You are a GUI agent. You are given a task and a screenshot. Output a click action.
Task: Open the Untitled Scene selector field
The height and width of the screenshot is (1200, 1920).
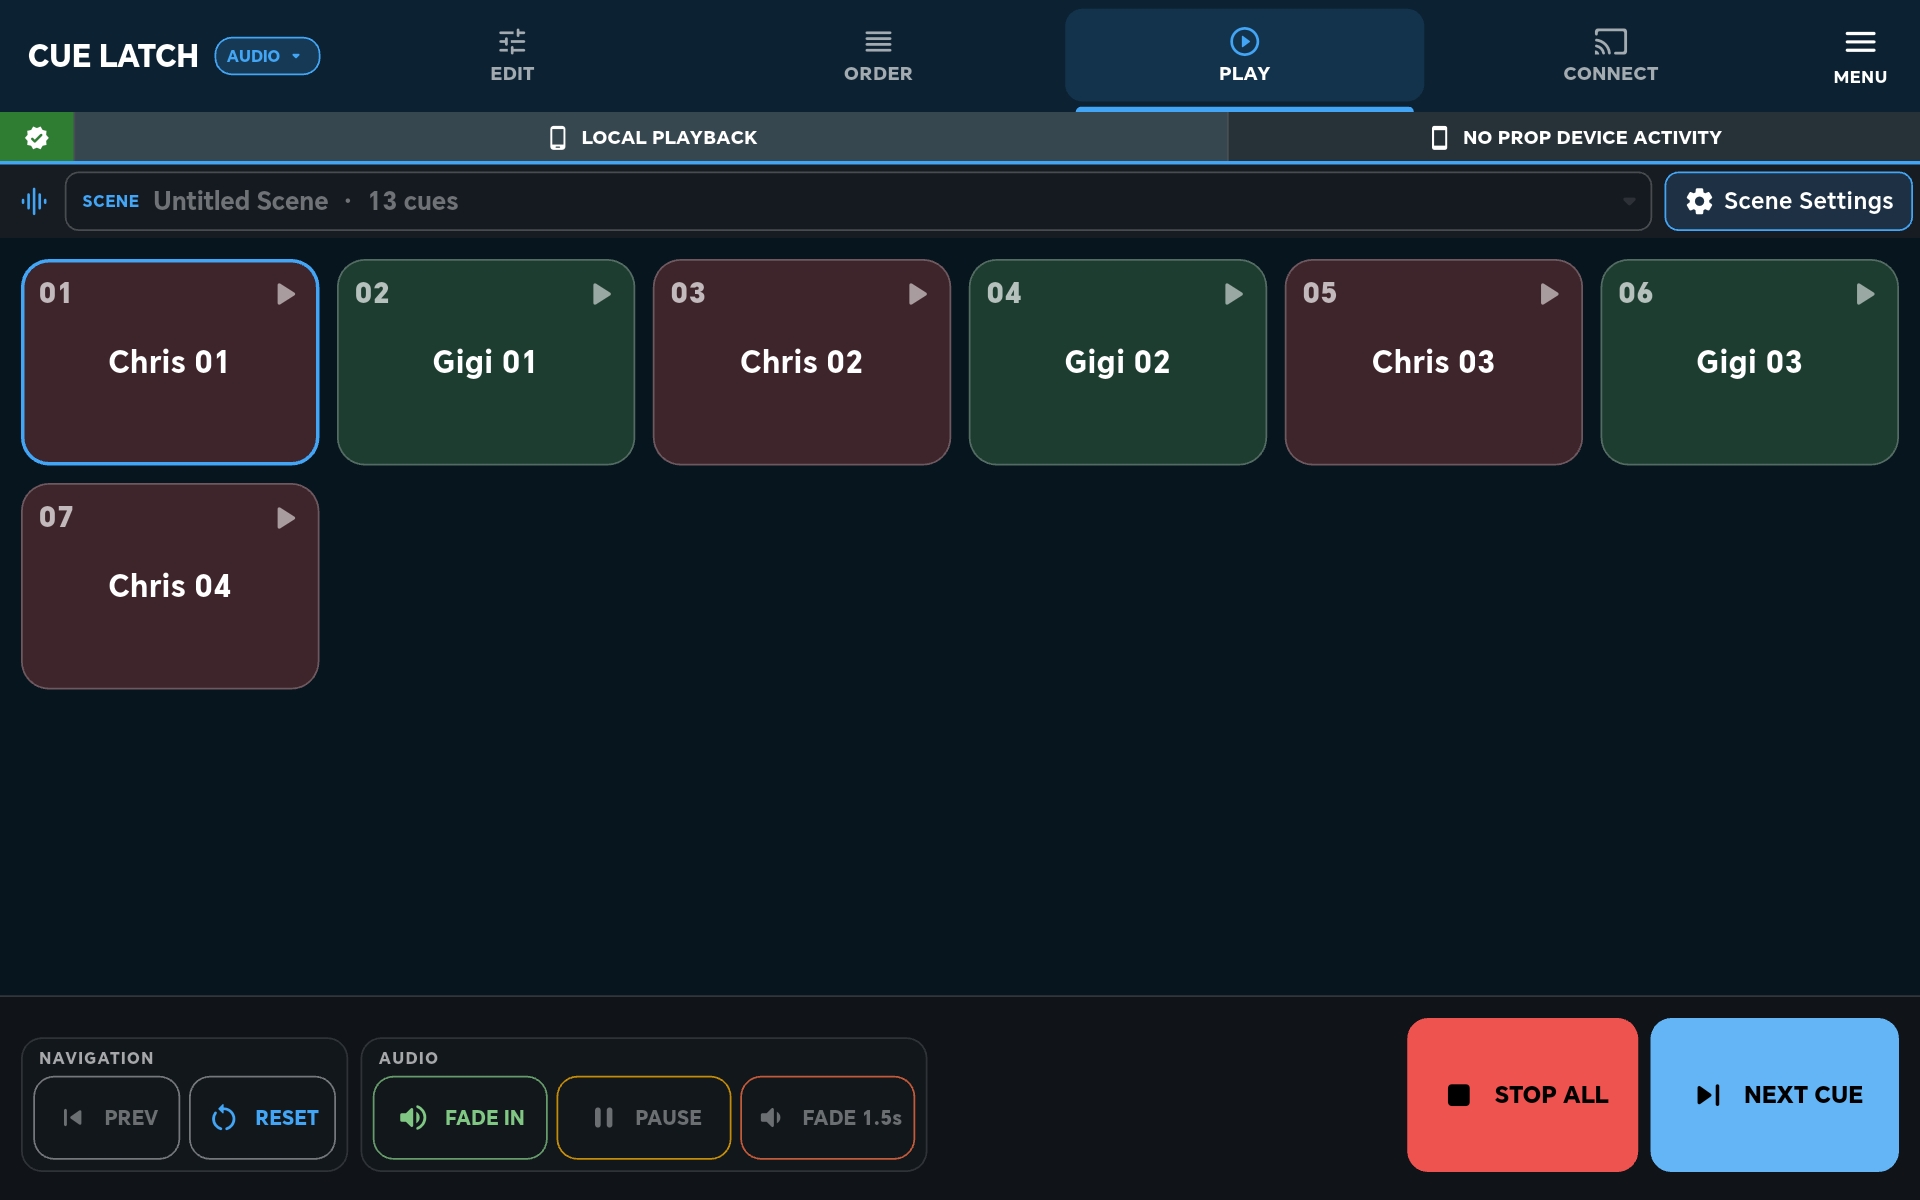(858, 201)
